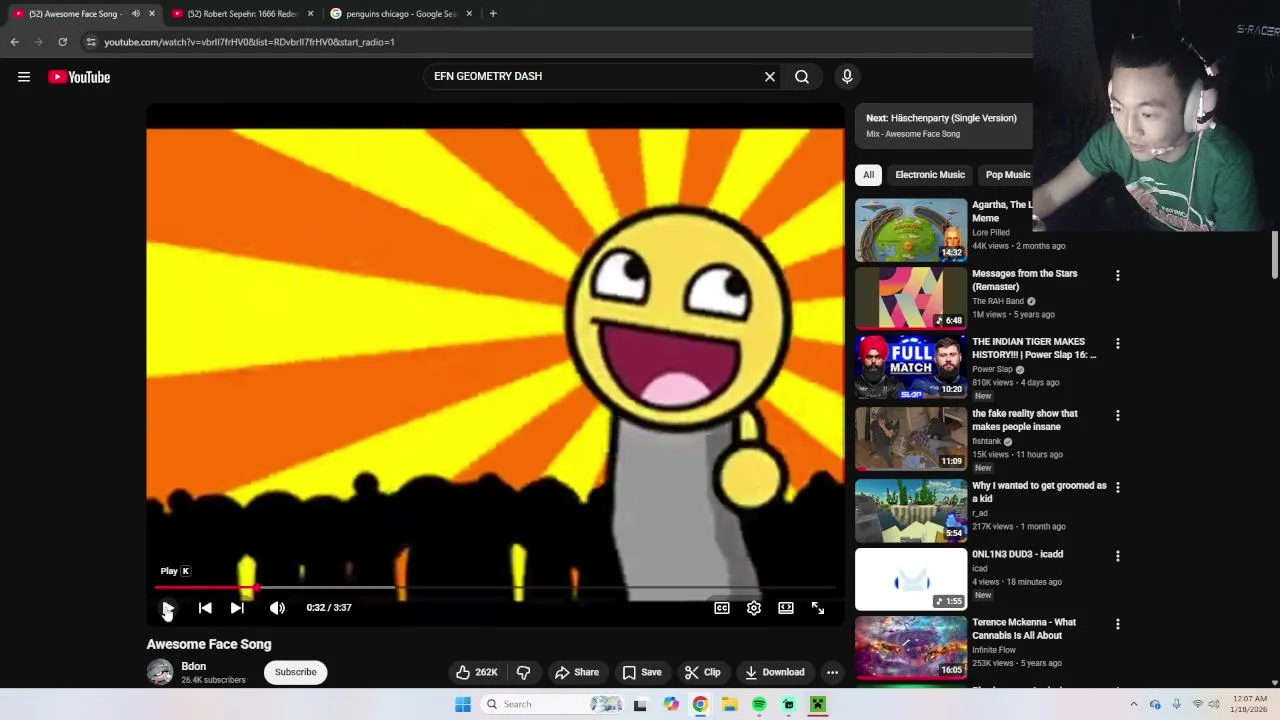Open the Terence Mckenna video title
Screen dimensions: 1280x720
click(x=1024, y=629)
